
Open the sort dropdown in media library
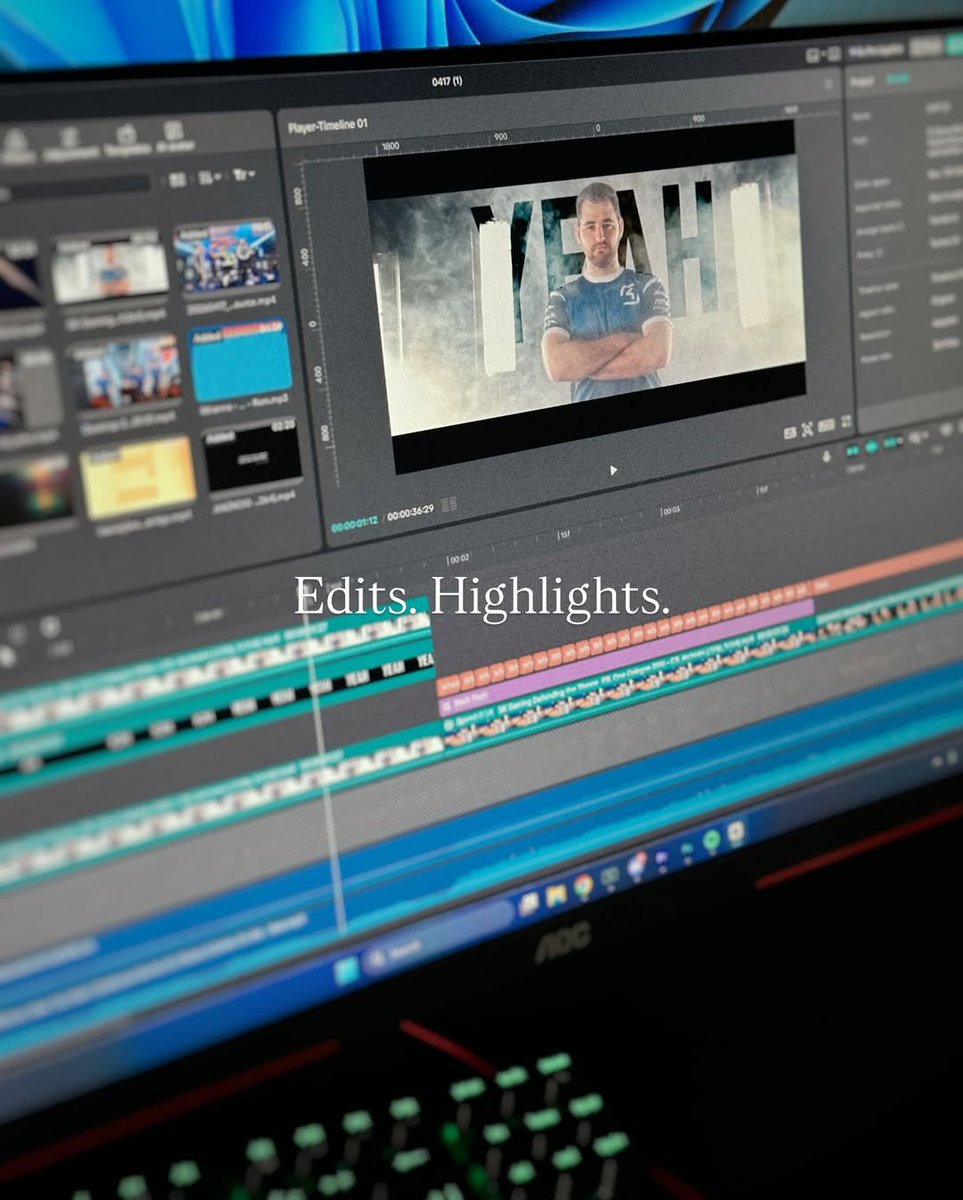(x=210, y=178)
